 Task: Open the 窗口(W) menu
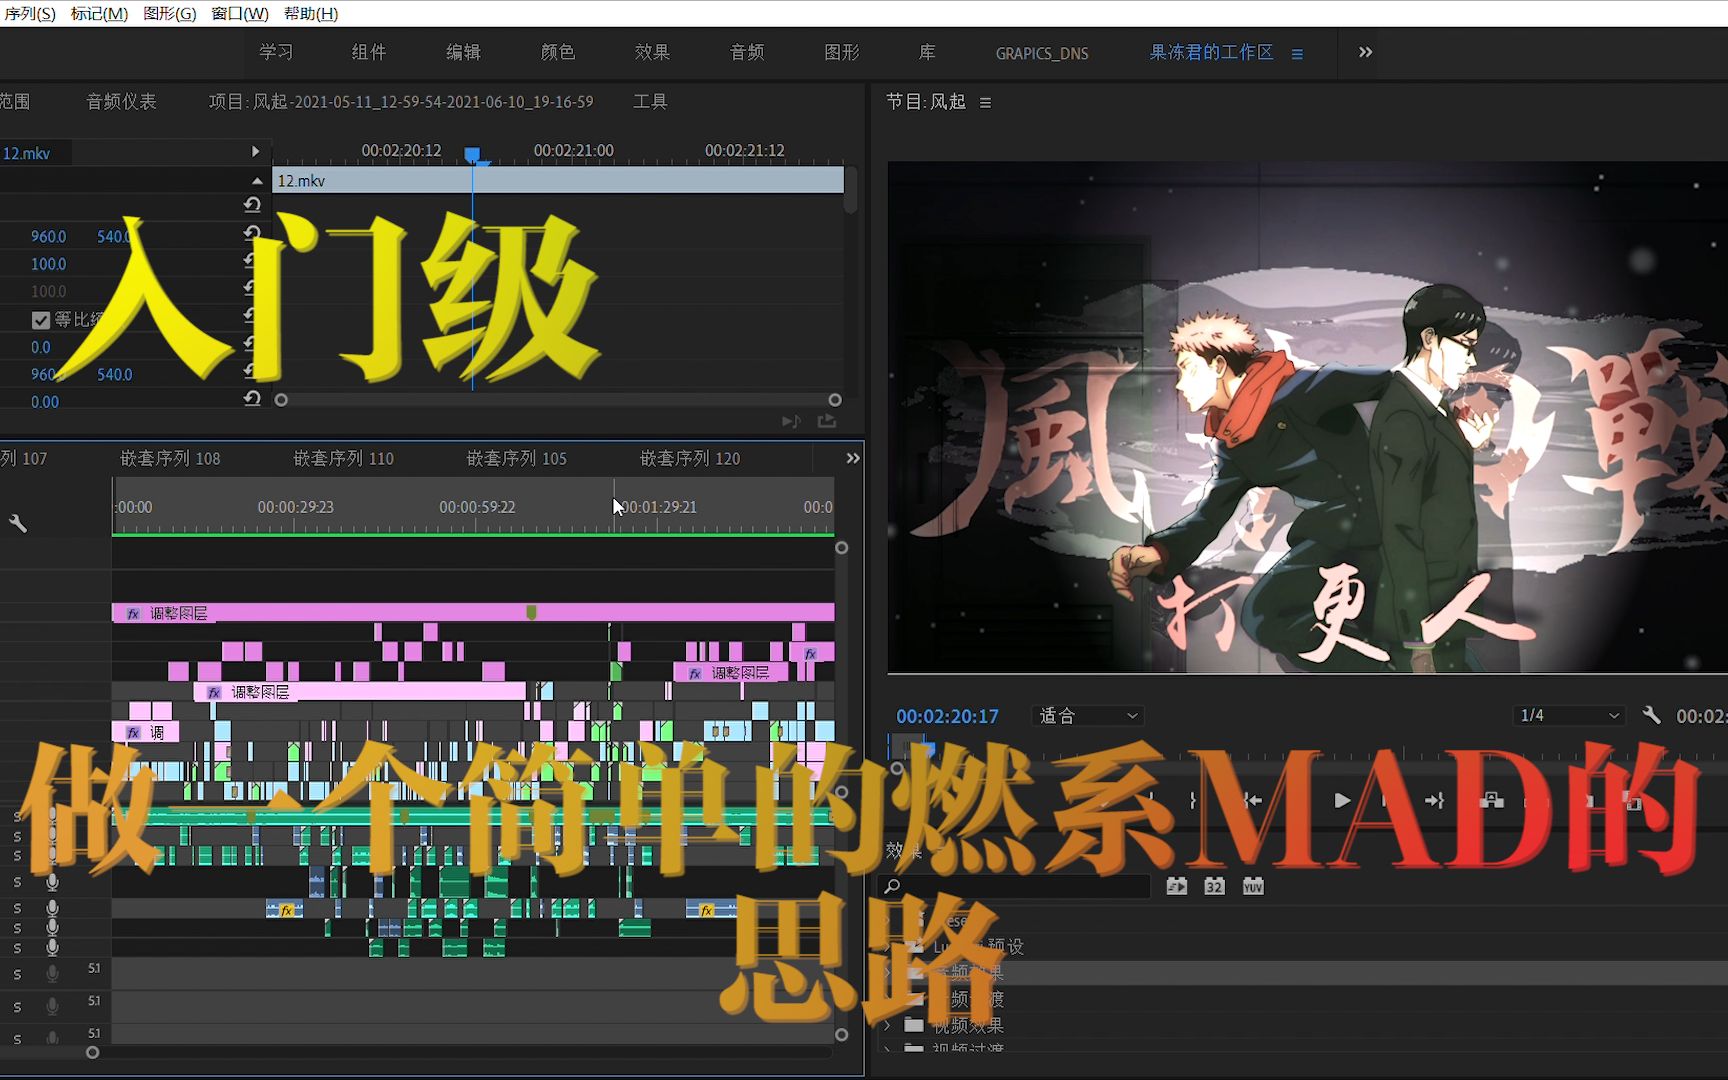[x=240, y=13]
